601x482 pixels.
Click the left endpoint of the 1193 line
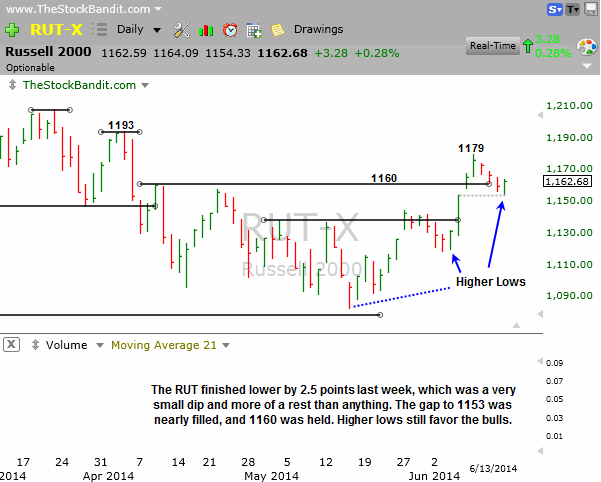tap(101, 132)
